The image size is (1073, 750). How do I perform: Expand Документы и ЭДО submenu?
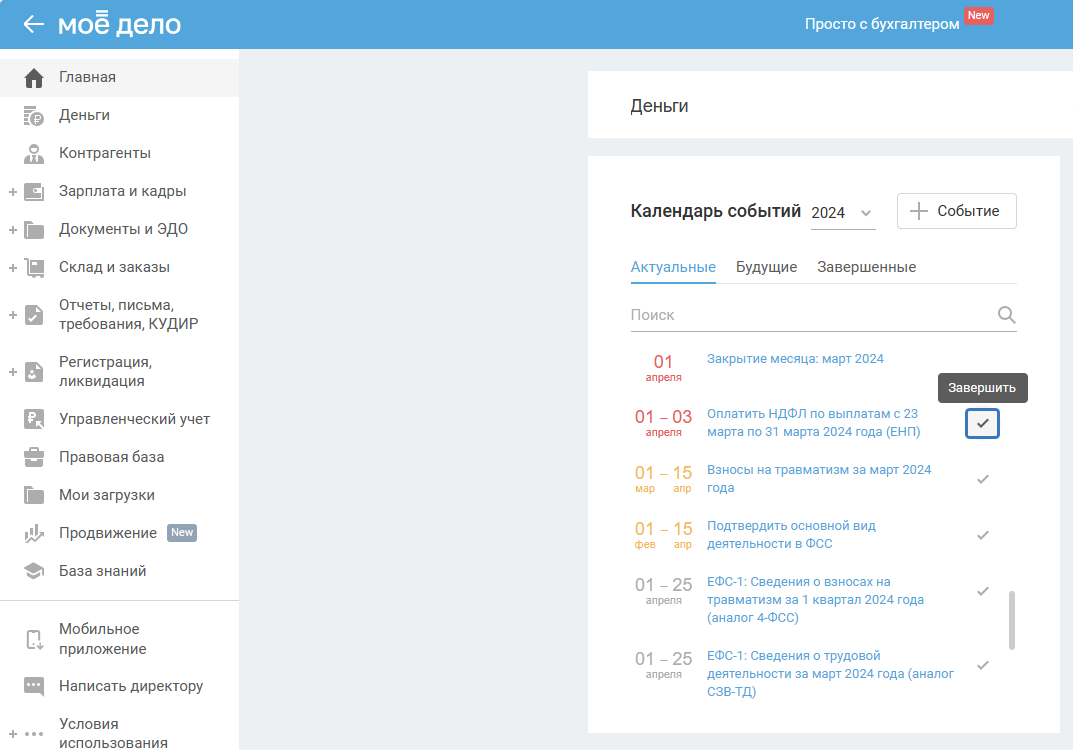[12, 230]
